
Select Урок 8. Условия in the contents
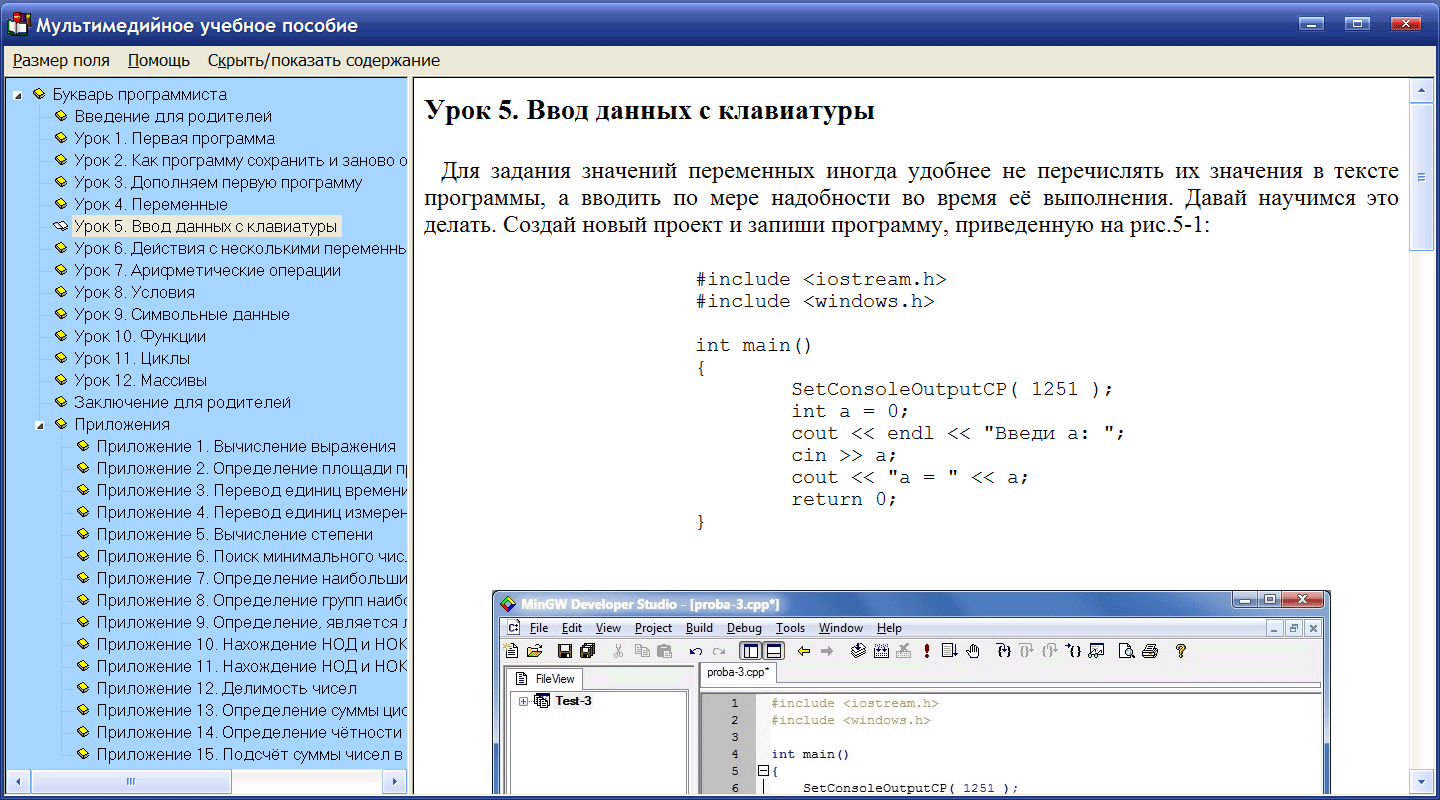coord(134,292)
